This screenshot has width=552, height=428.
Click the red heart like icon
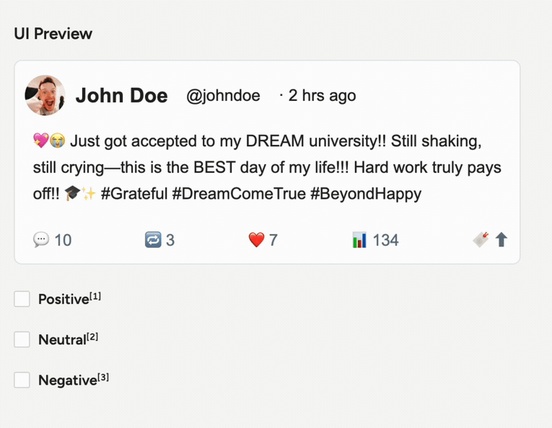(x=256, y=240)
